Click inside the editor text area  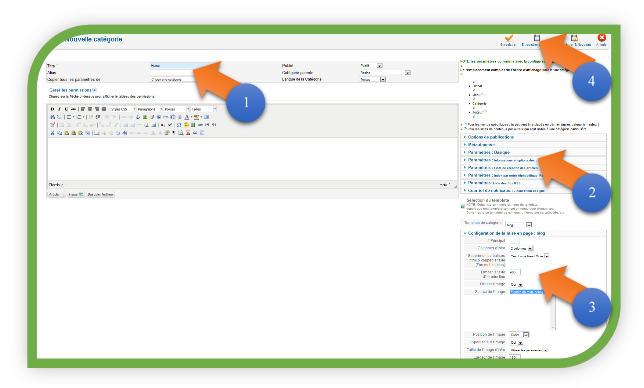pyautogui.click(x=252, y=159)
